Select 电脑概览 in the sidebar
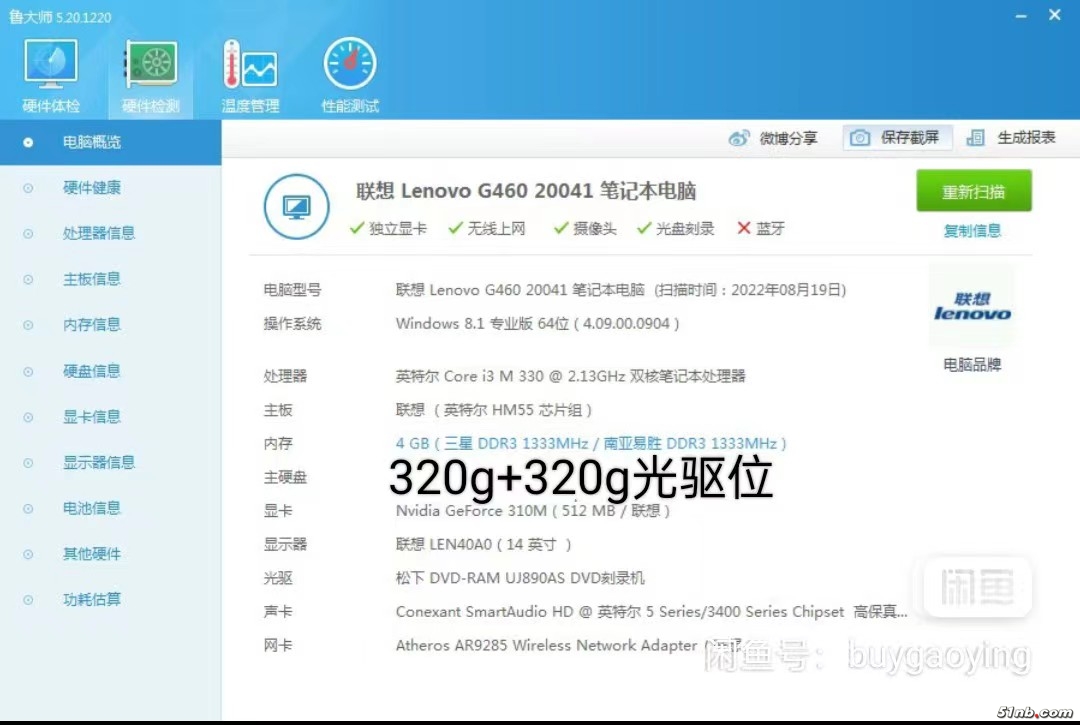 pos(92,142)
